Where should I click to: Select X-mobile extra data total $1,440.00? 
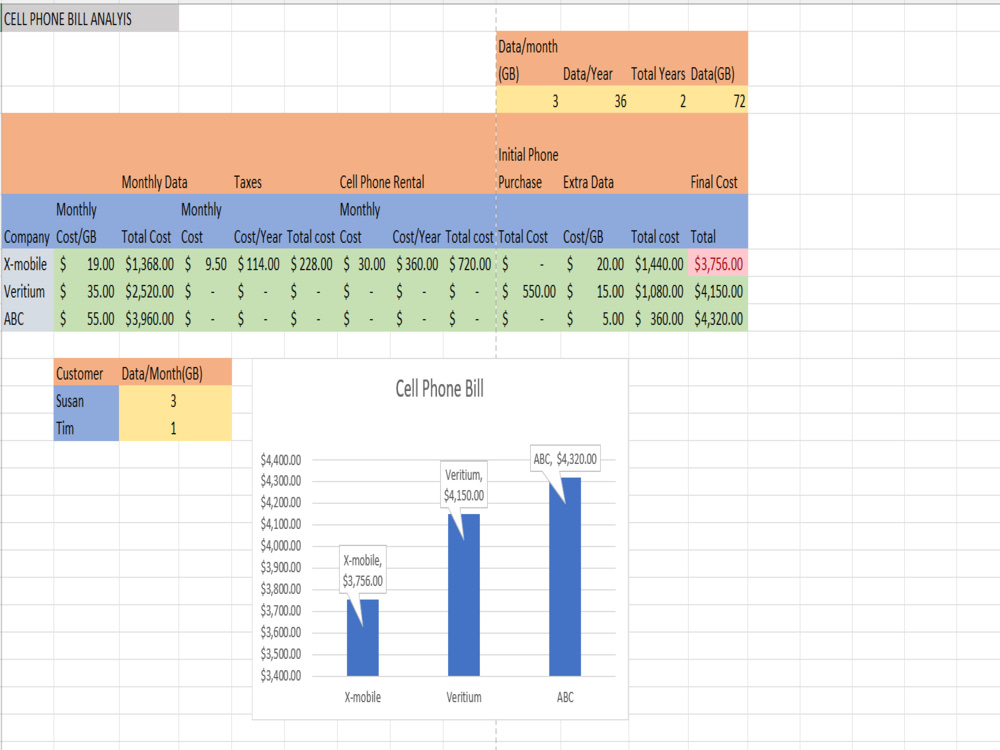click(x=659, y=263)
